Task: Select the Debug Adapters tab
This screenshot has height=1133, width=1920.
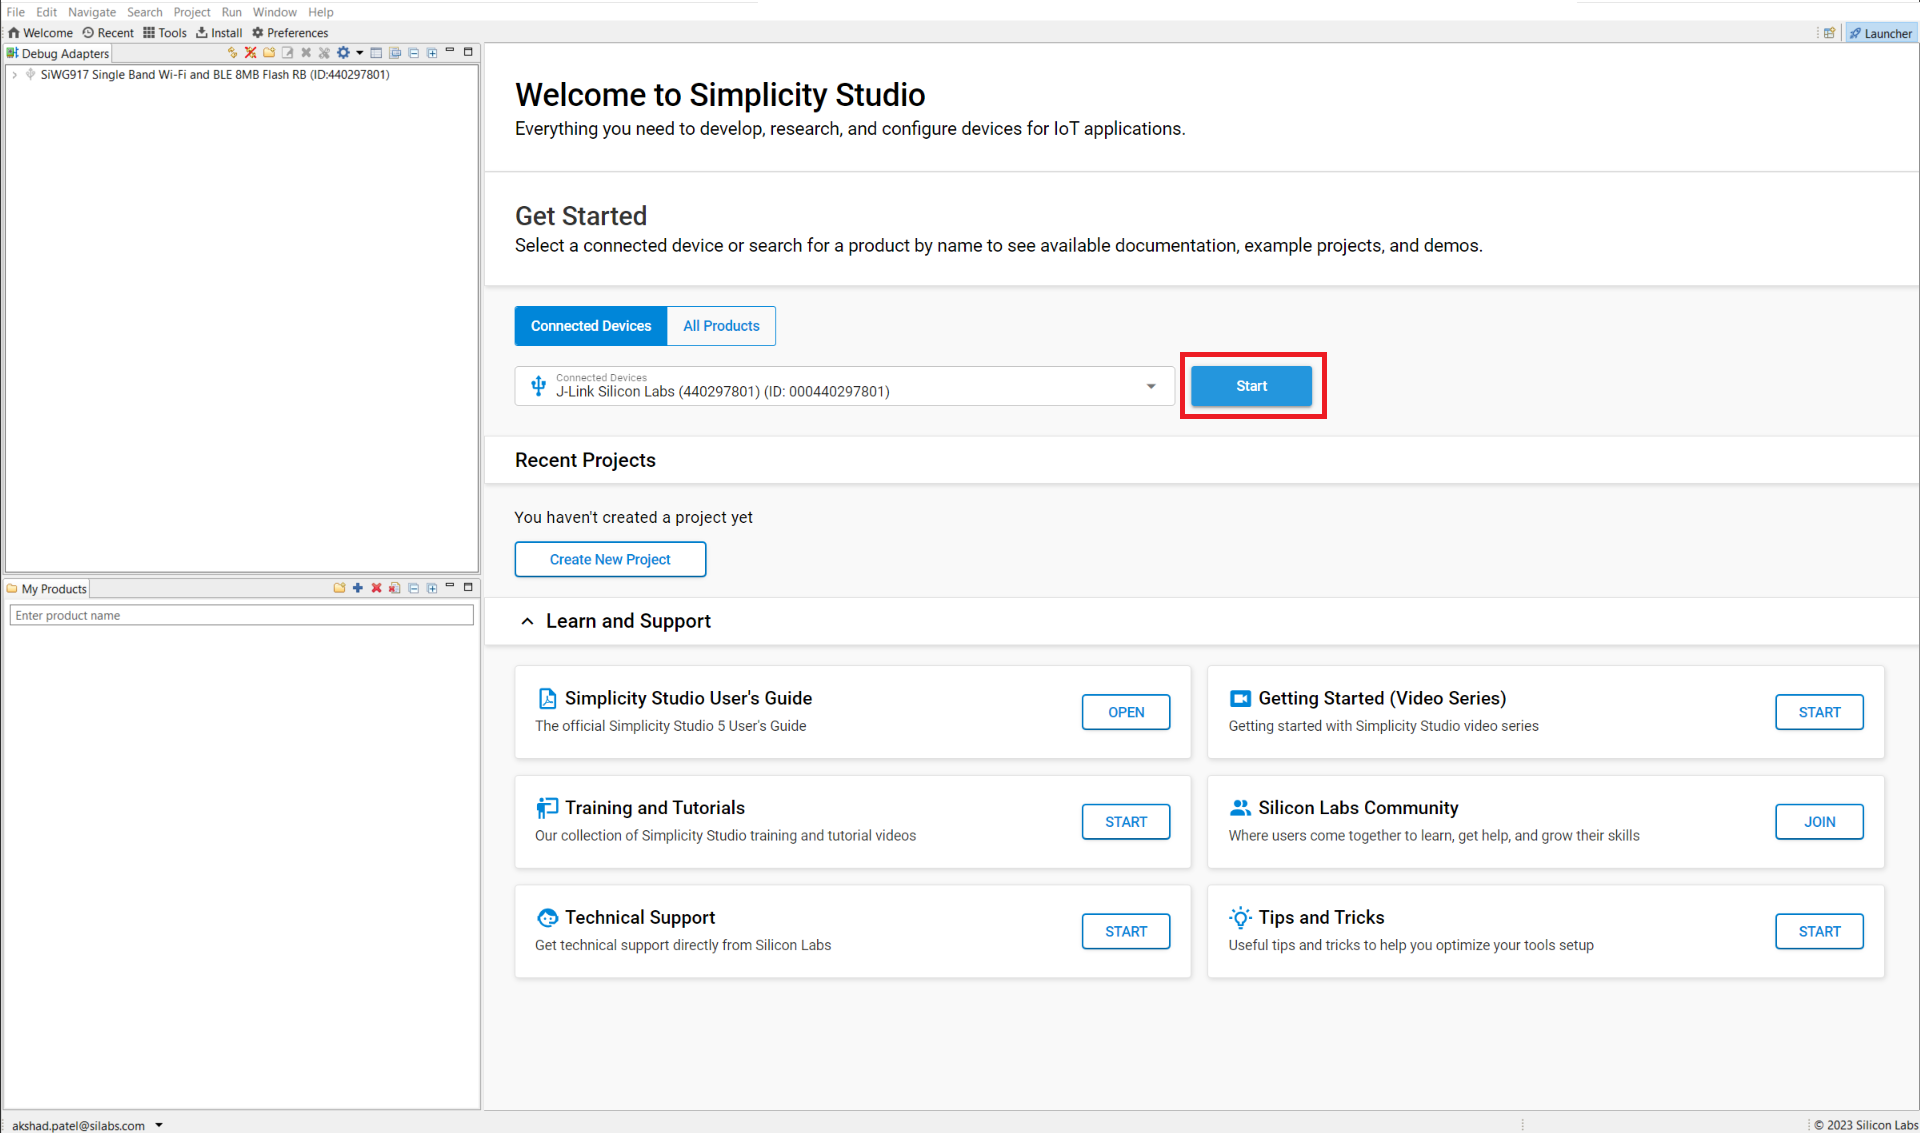Action: tap(58, 54)
